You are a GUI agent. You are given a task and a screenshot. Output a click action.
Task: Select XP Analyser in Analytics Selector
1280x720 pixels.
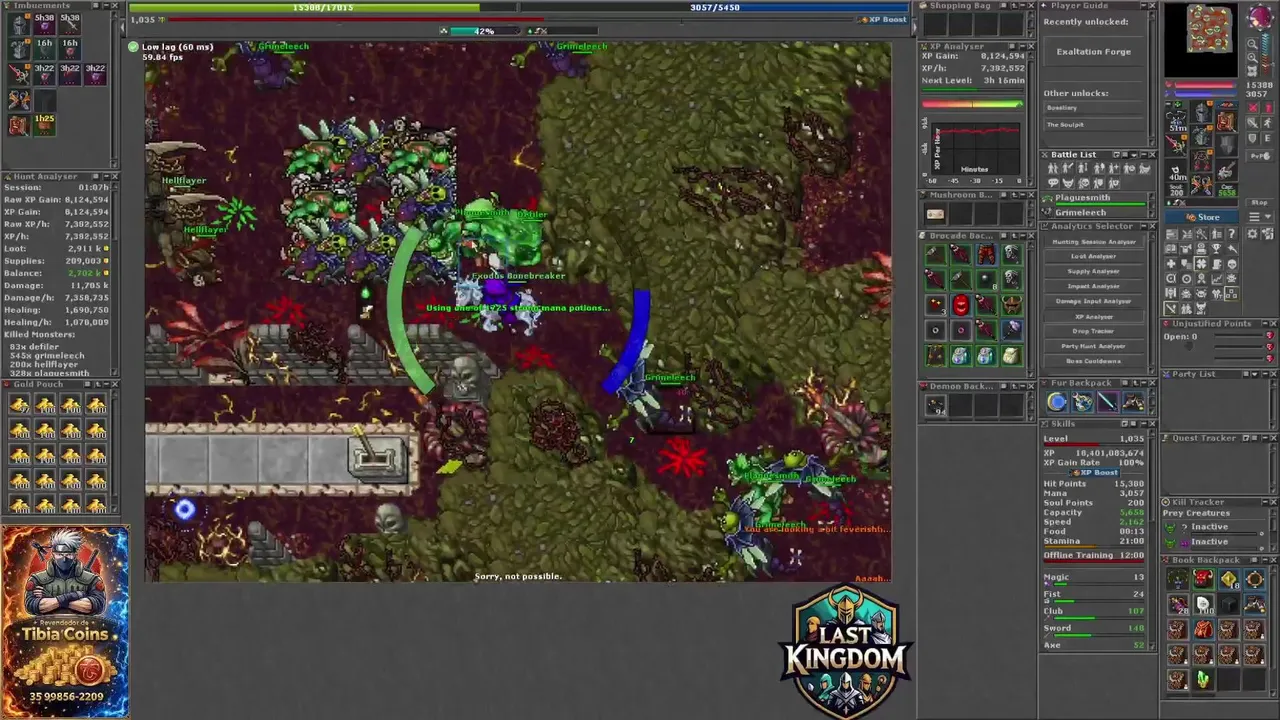pyautogui.click(x=1094, y=317)
